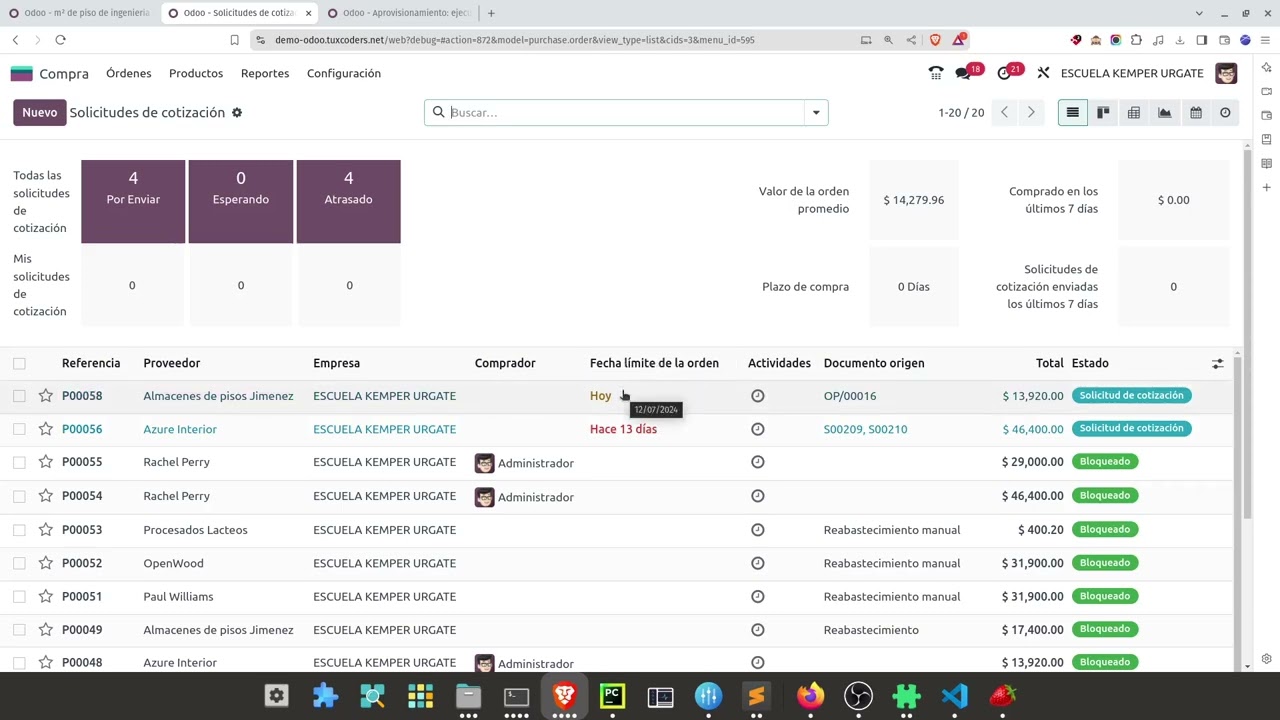The image size is (1280, 720).
Task: Toggle priority star for P00058
Action: 45,396
